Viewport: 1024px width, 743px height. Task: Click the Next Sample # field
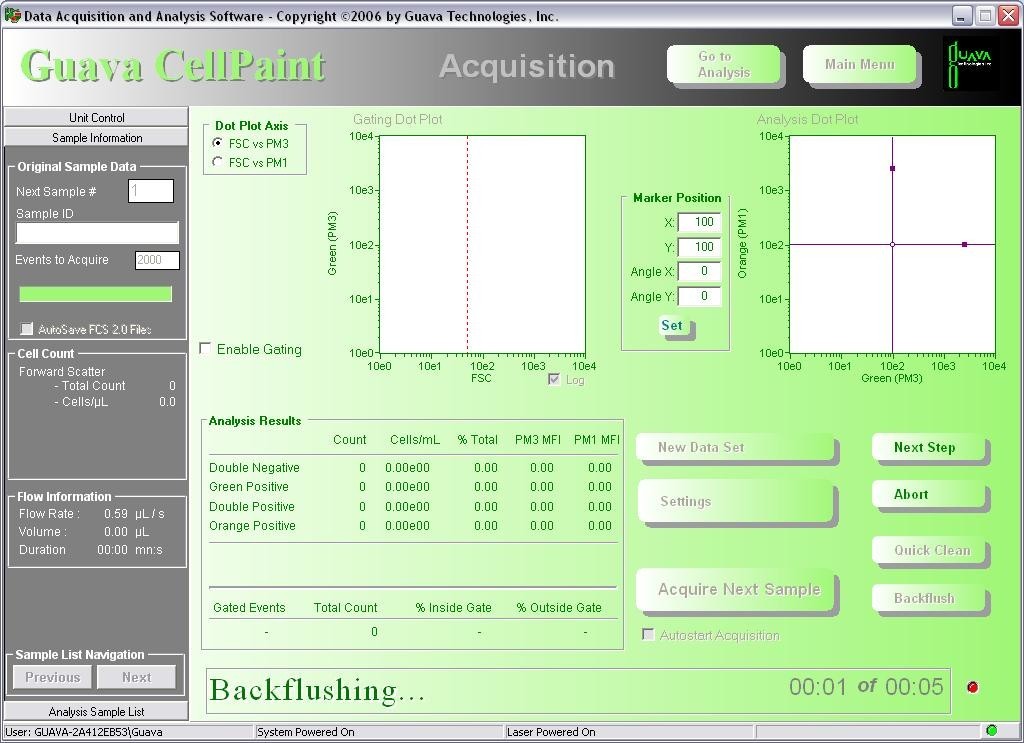[151, 191]
